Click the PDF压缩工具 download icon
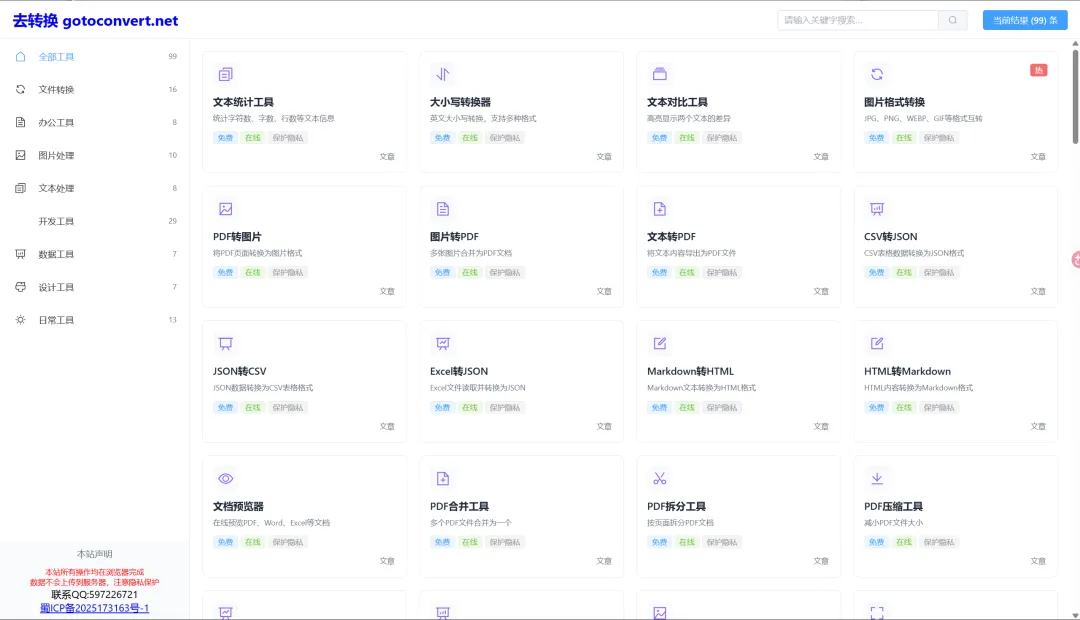1080x620 pixels. (876, 478)
